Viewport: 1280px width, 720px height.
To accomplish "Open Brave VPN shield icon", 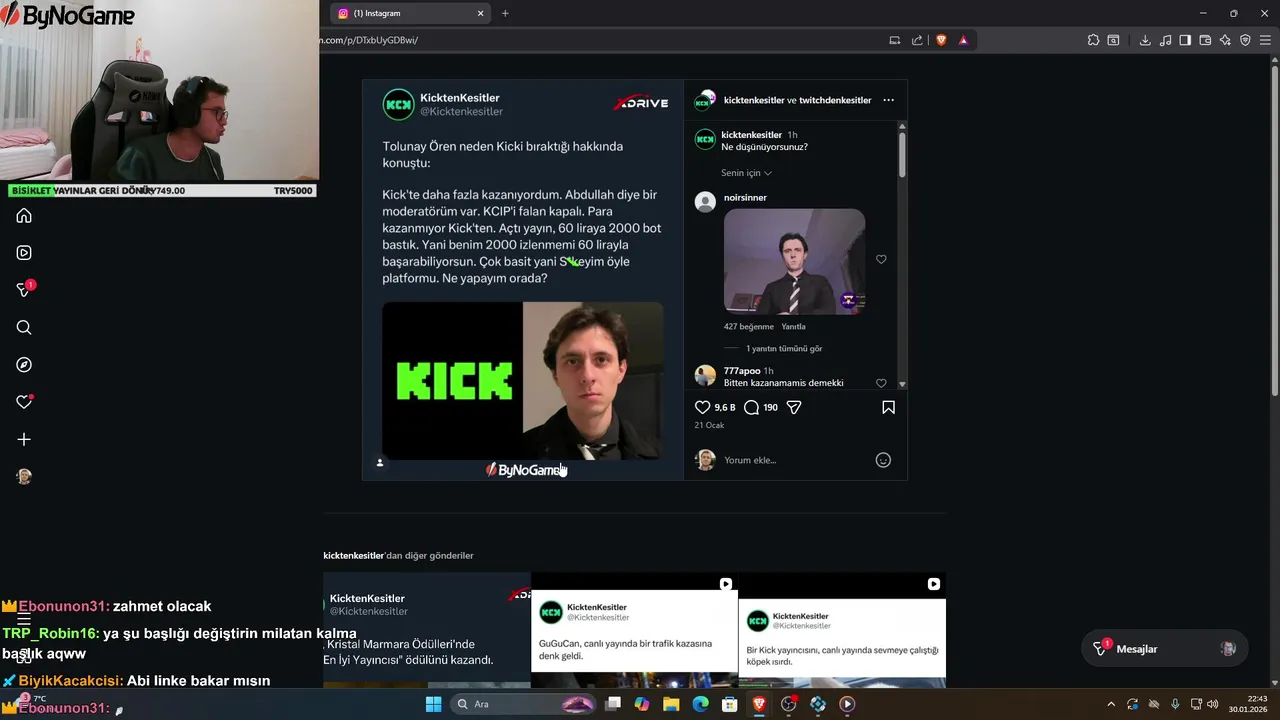I will (1245, 40).
